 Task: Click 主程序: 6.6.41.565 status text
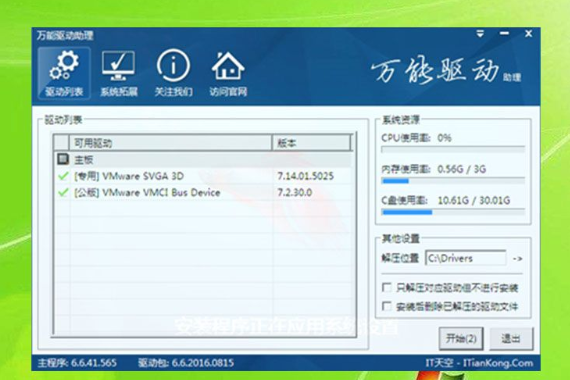pyautogui.click(x=77, y=363)
